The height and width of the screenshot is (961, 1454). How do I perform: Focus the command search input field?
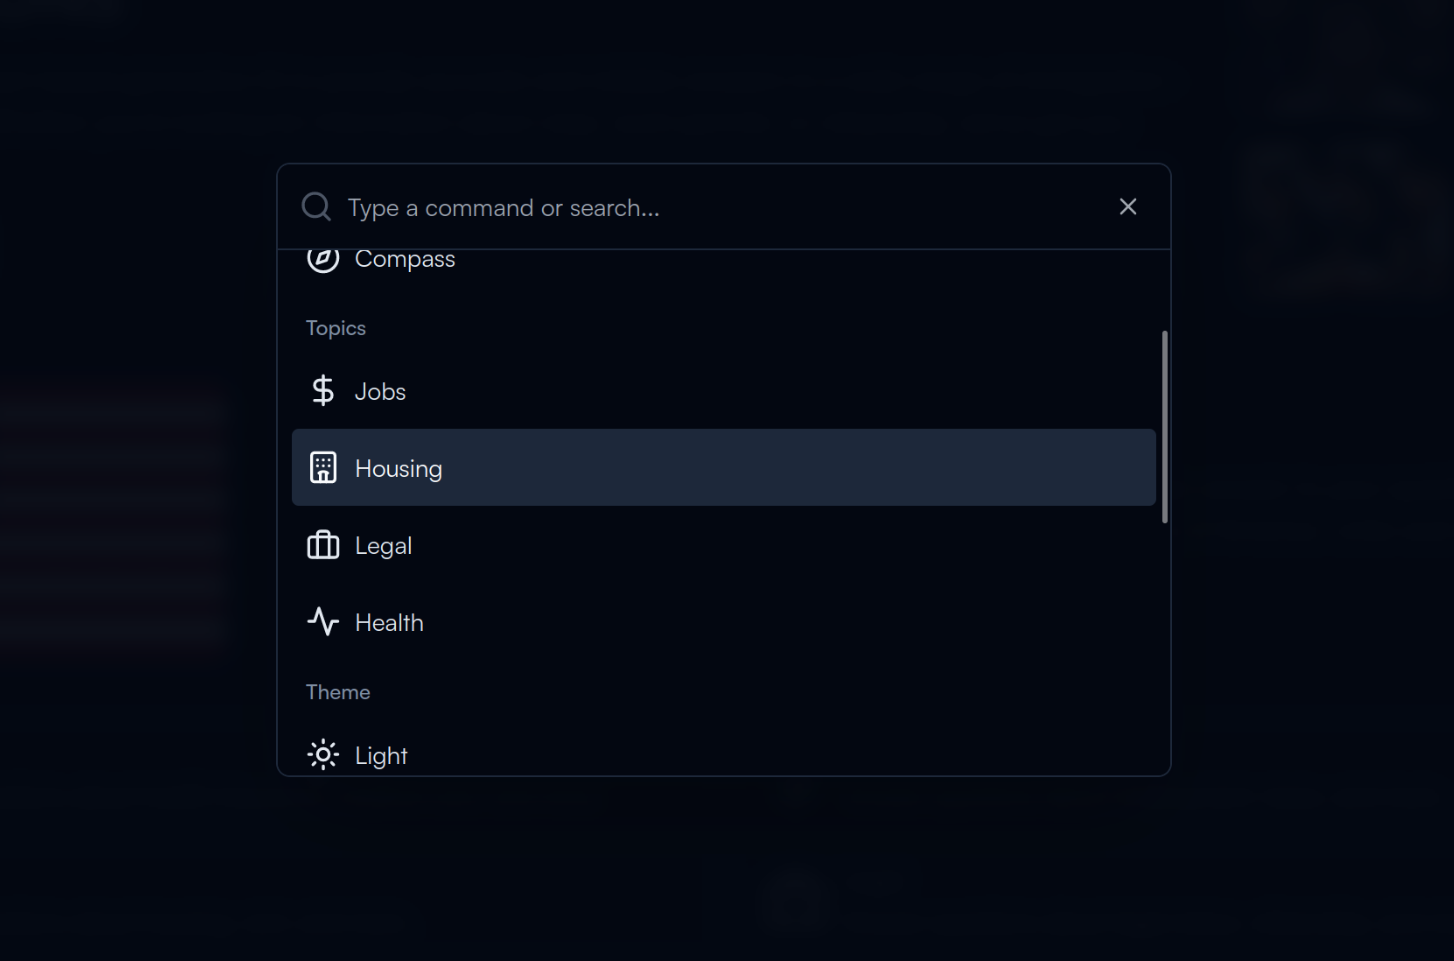point(724,207)
